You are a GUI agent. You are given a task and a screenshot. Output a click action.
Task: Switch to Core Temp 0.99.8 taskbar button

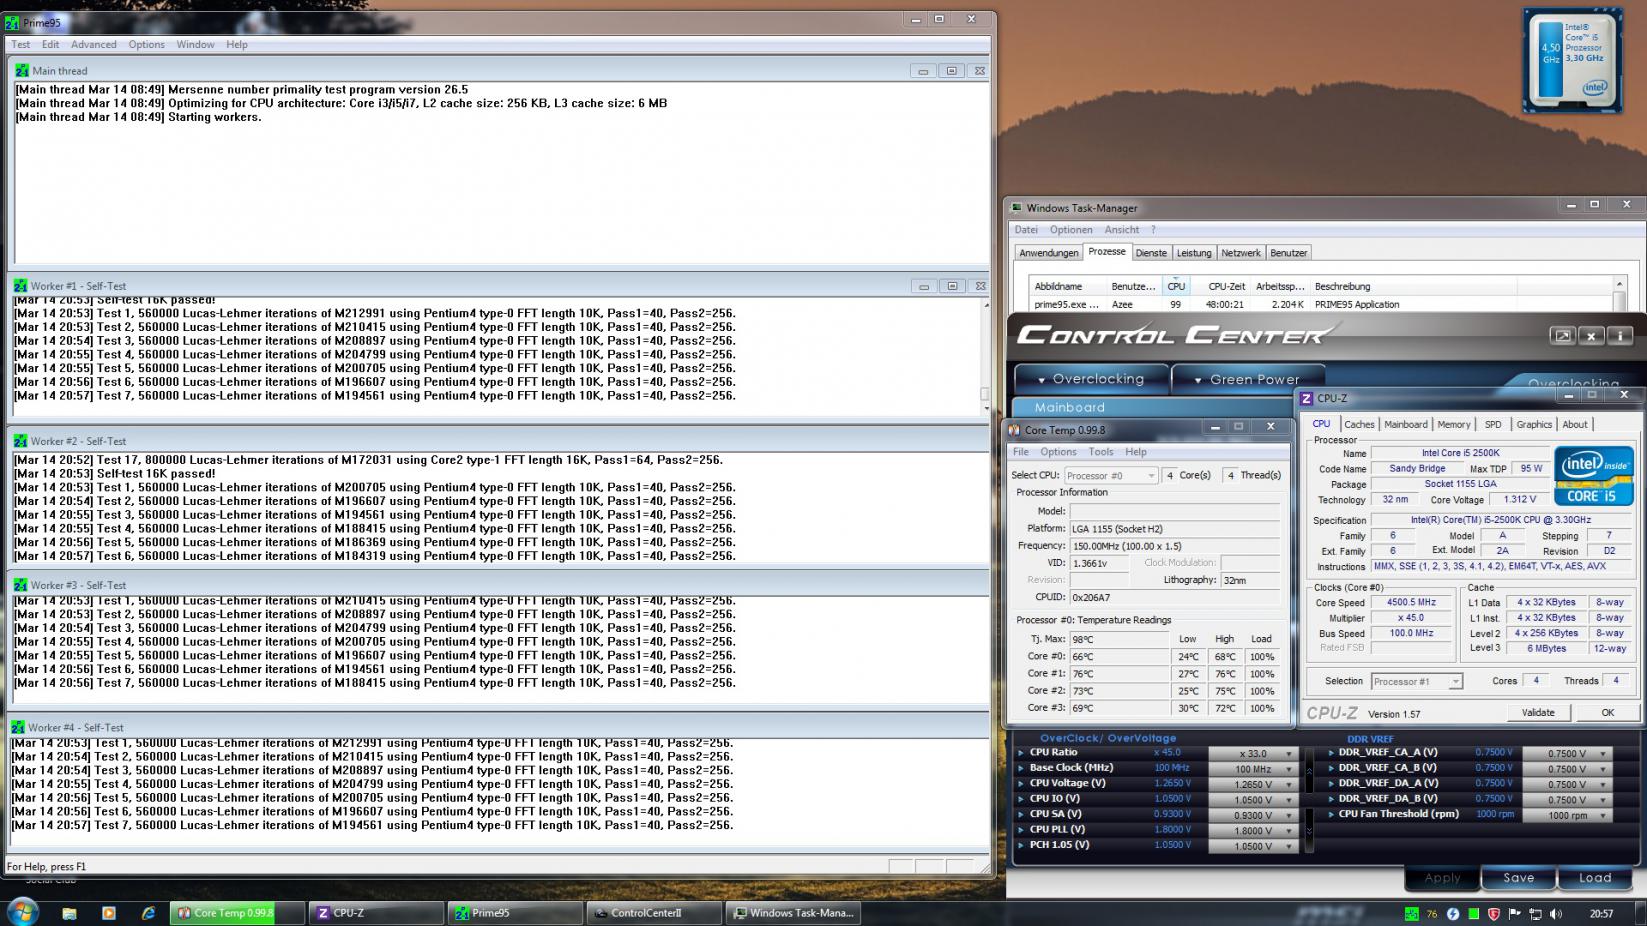click(x=236, y=913)
